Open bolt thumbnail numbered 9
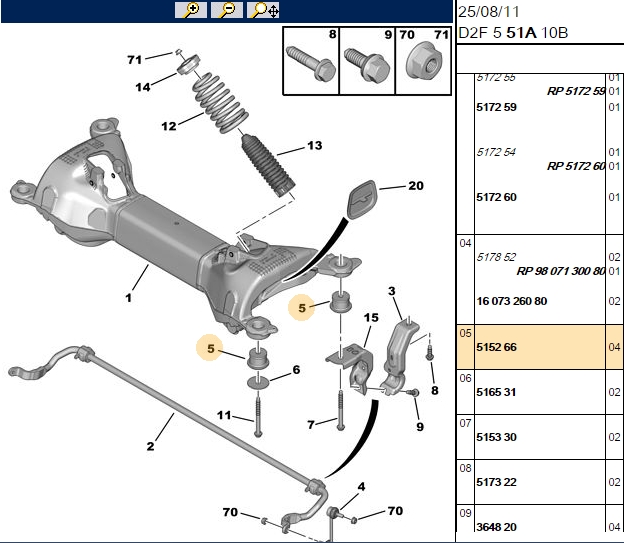The image size is (624, 543). click(367, 61)
